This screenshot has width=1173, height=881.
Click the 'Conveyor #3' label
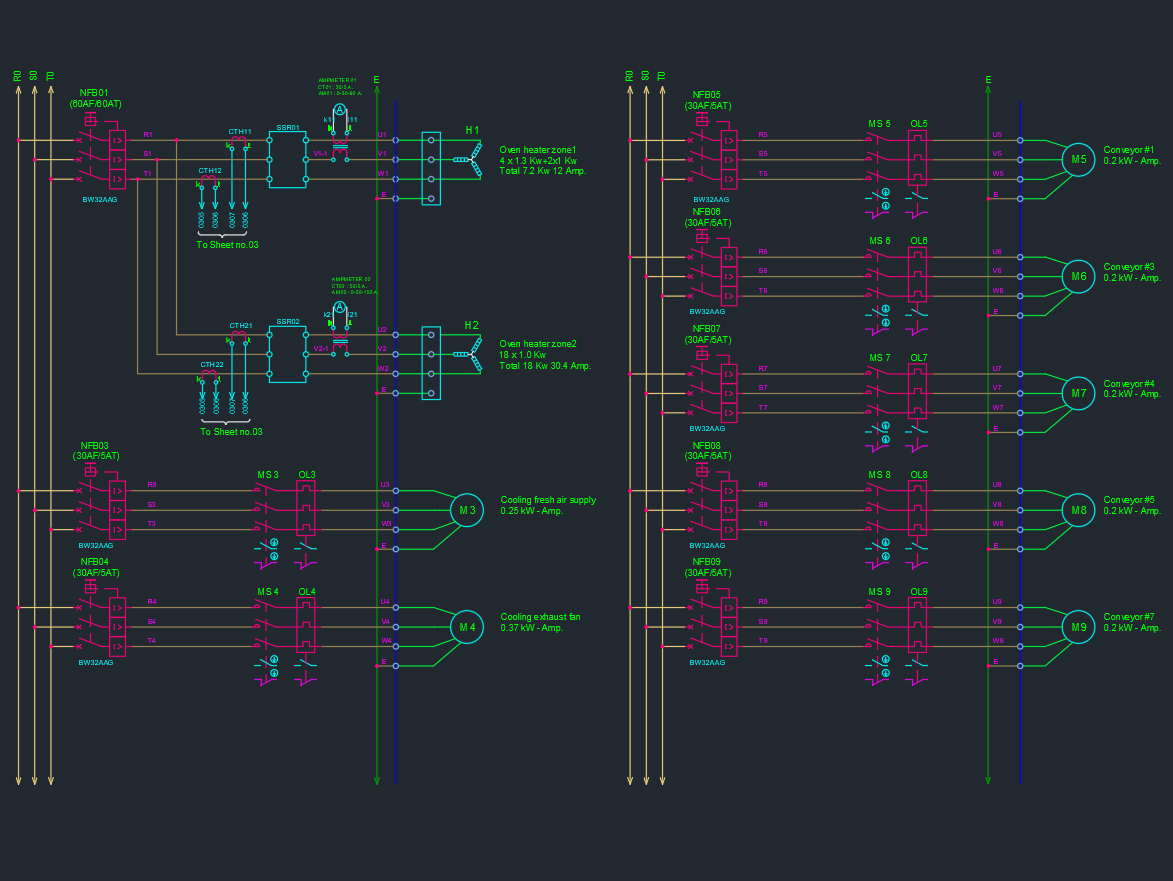pyautogui.click(x=1129, y=266)
